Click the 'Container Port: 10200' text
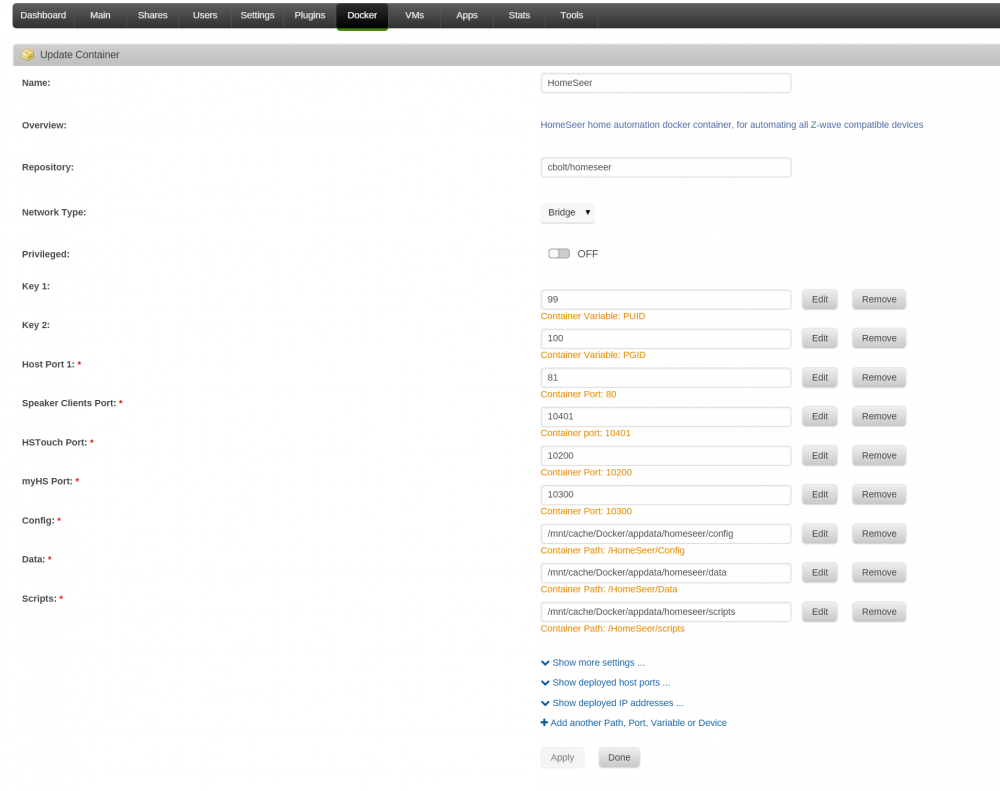Screen dimensions: 1000x791 [585, 473]
